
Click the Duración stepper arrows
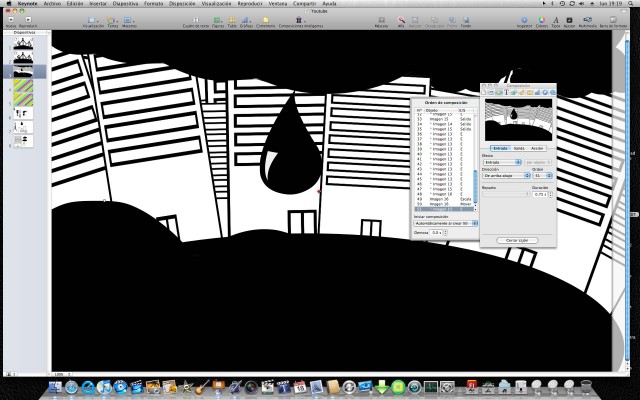[551, 194]
